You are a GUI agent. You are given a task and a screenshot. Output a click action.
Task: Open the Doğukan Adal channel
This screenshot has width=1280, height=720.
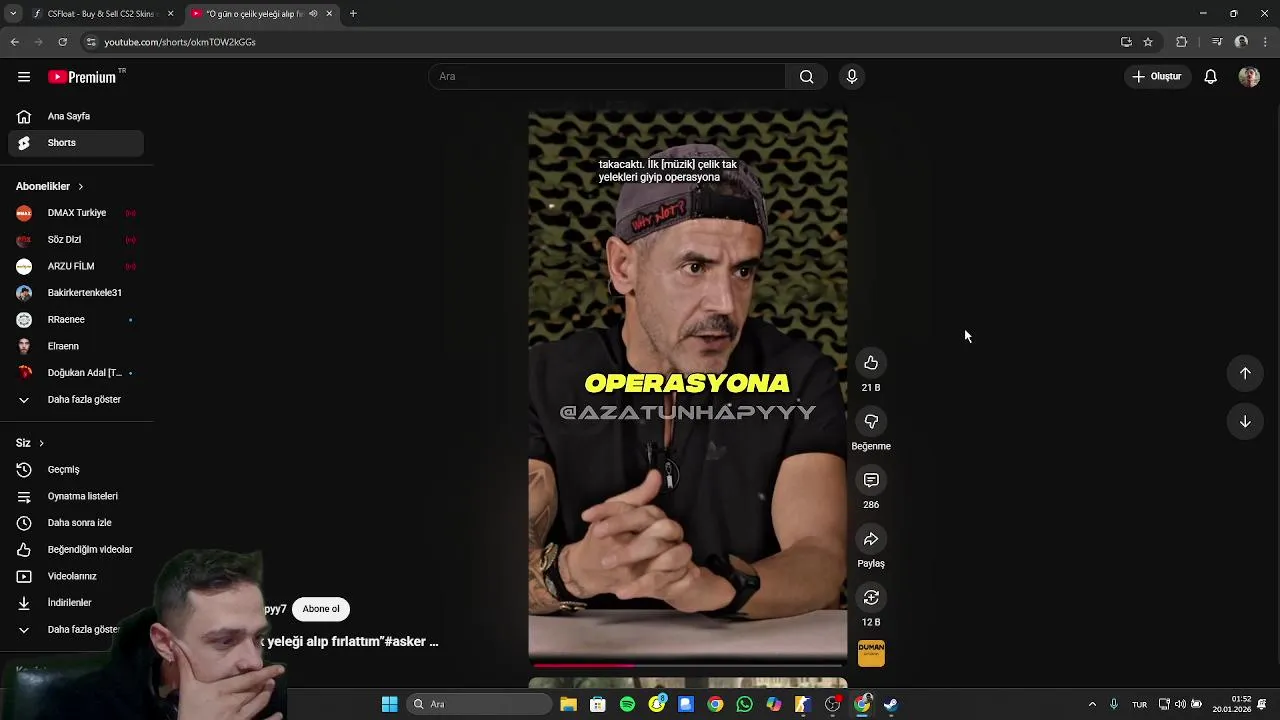click(x=76, y=373)
